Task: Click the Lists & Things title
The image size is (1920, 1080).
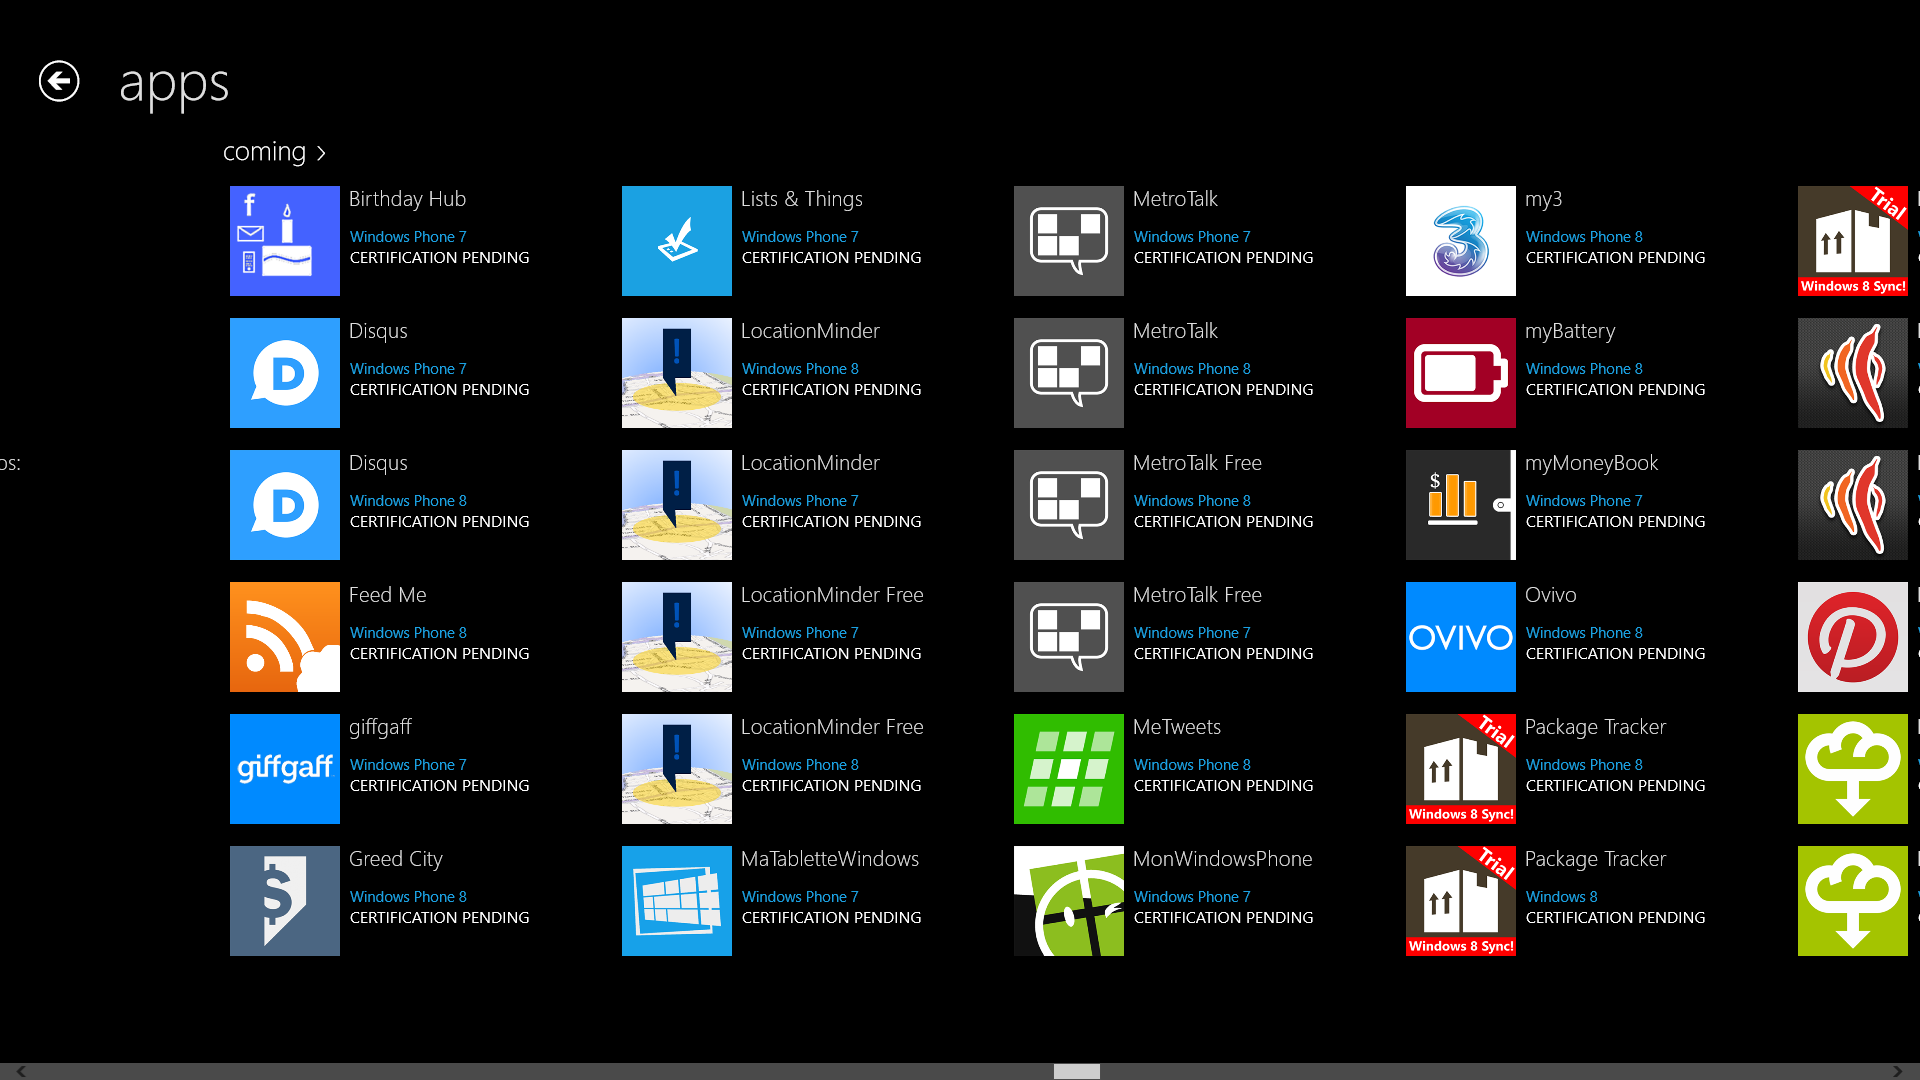Action: click(x=801, y=199)
